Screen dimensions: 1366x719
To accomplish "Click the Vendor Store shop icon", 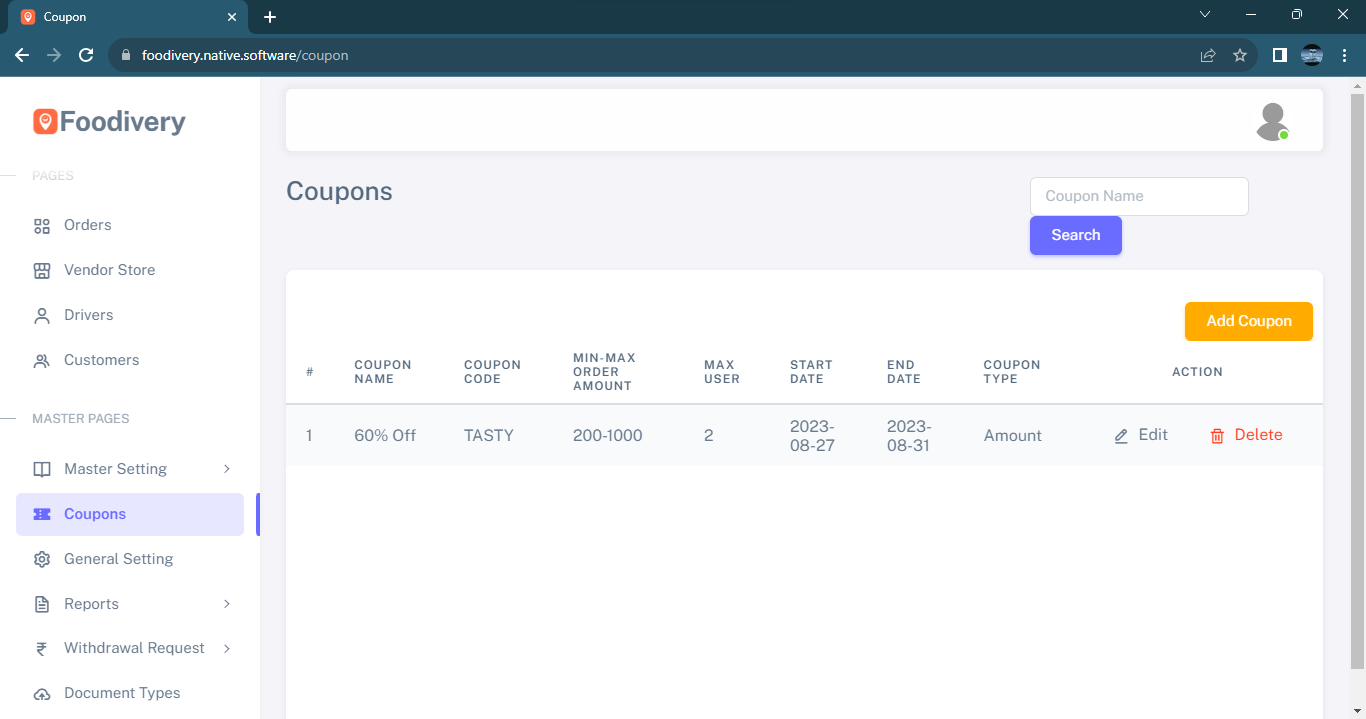I will point(42,271).
